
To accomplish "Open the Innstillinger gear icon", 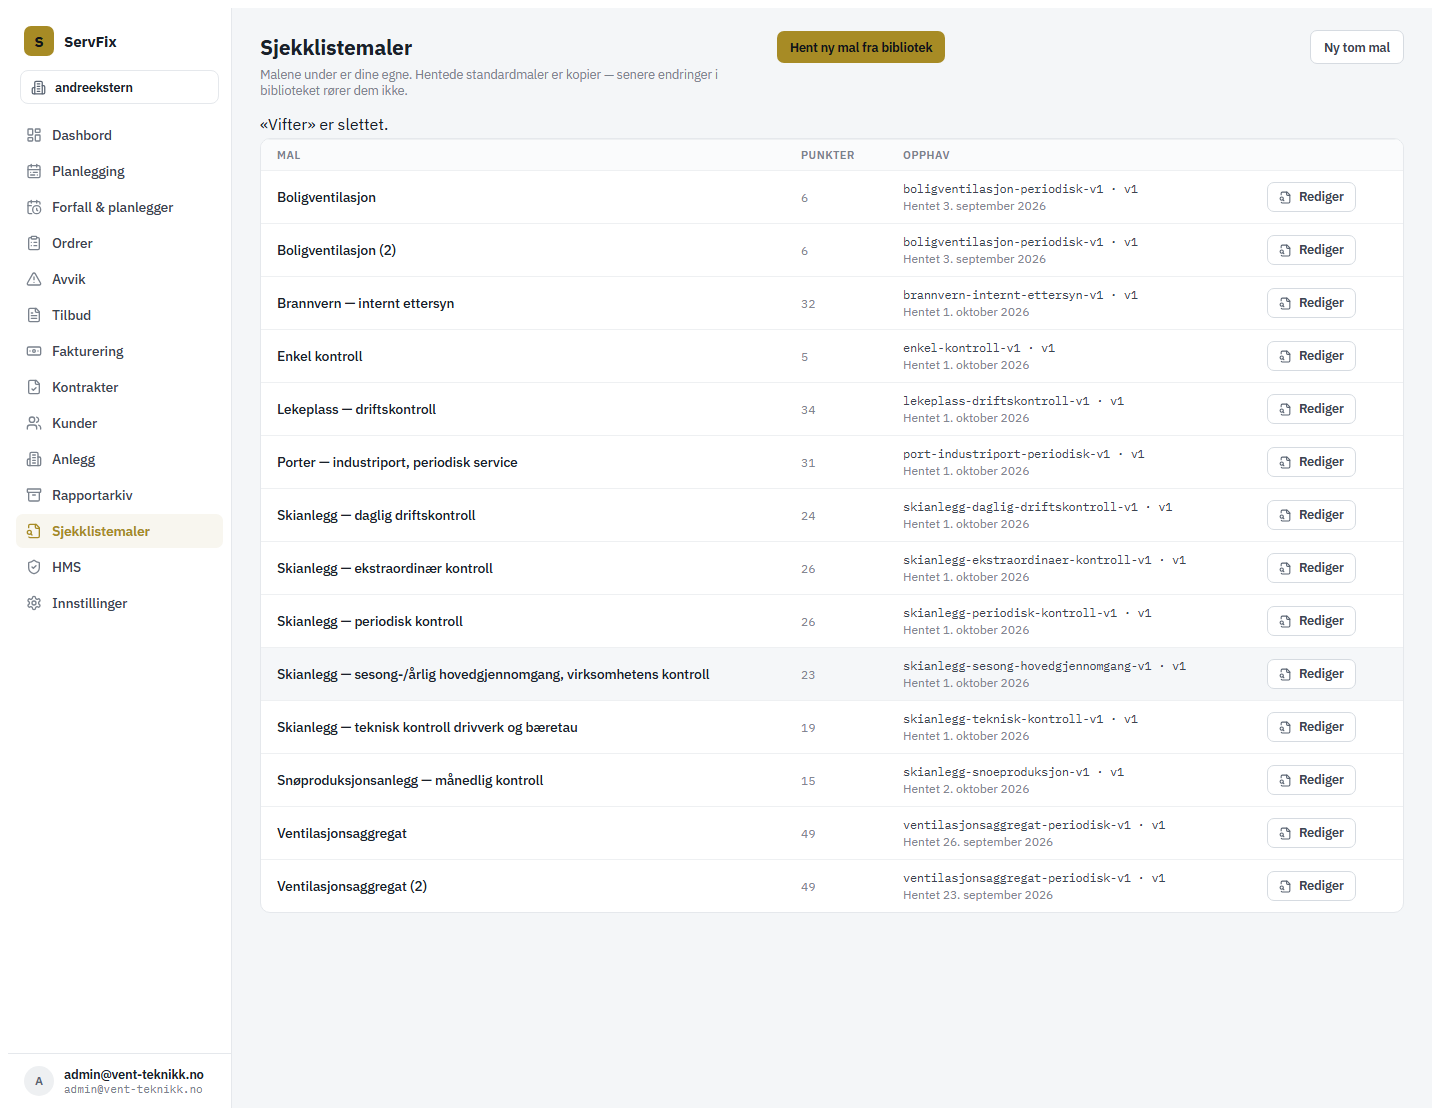I will (34, 603).
